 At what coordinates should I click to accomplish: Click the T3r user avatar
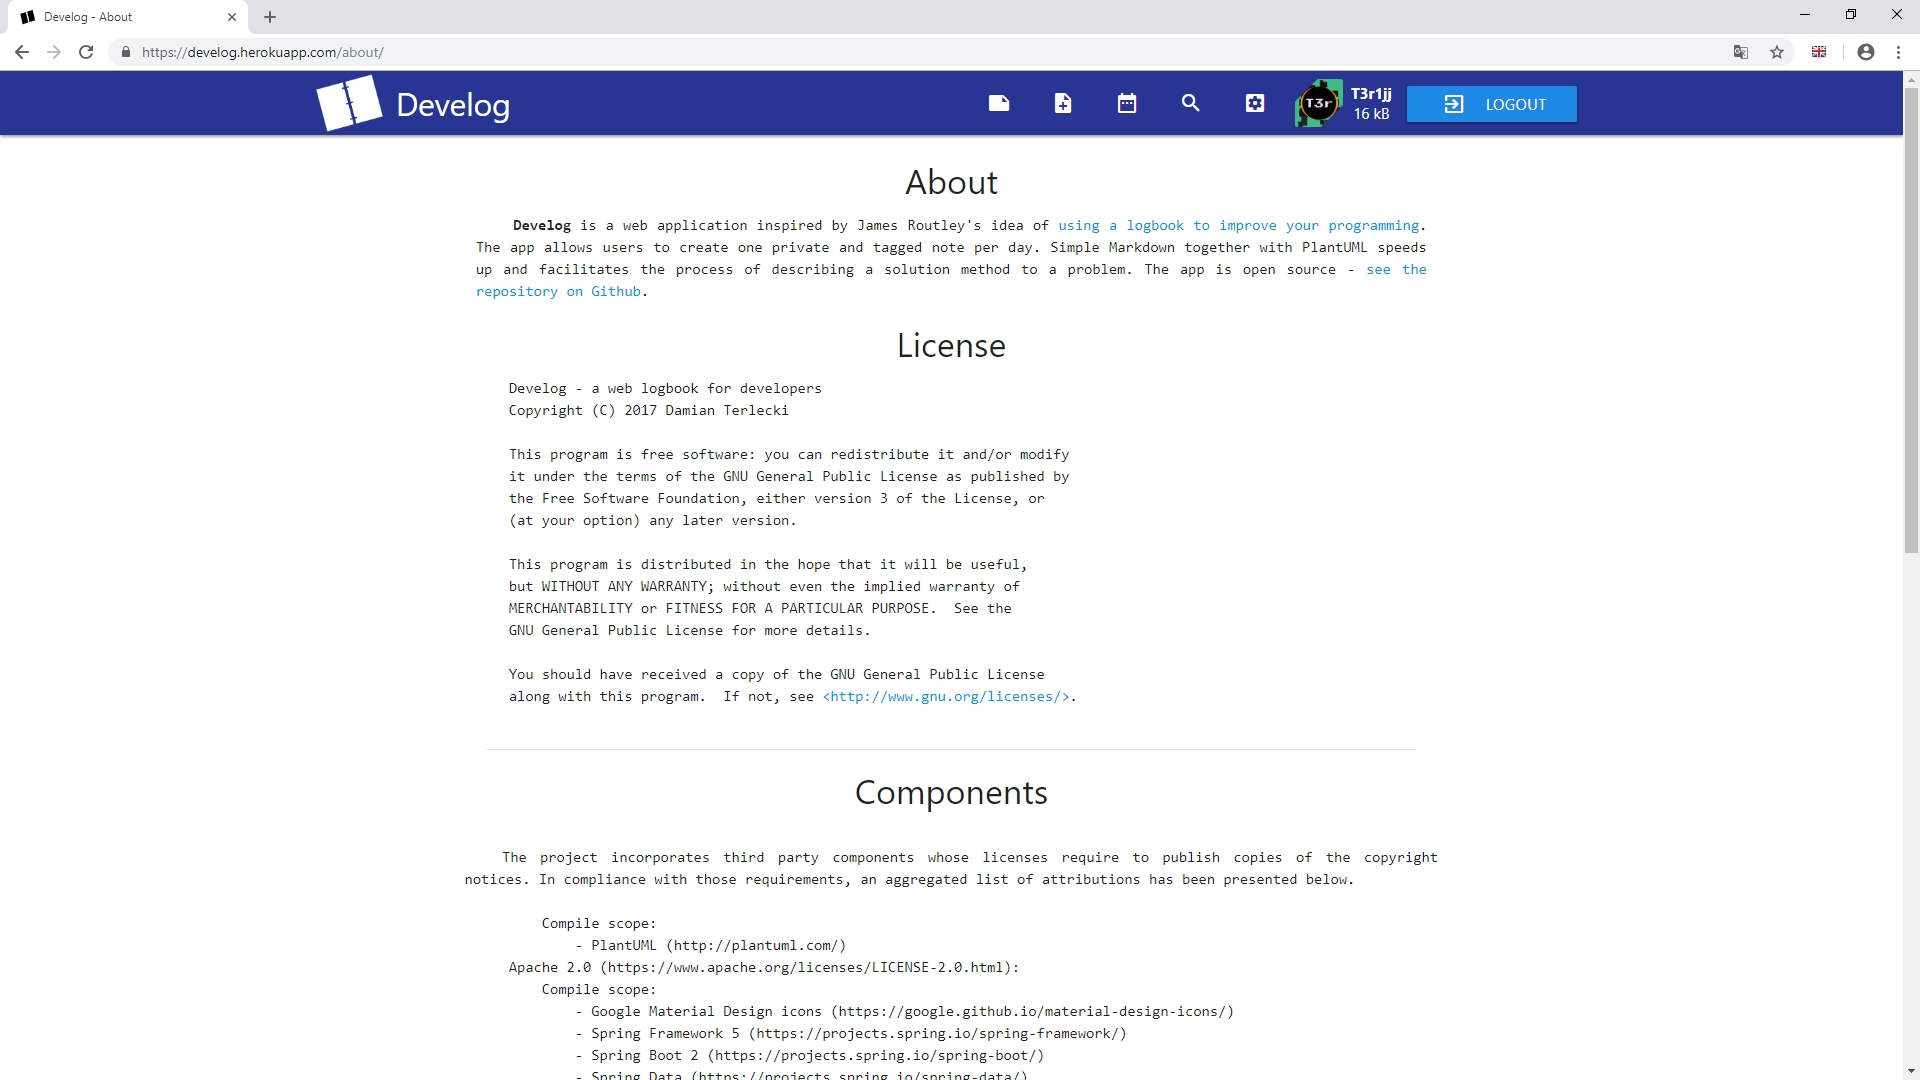click(x=1318, y=103)
